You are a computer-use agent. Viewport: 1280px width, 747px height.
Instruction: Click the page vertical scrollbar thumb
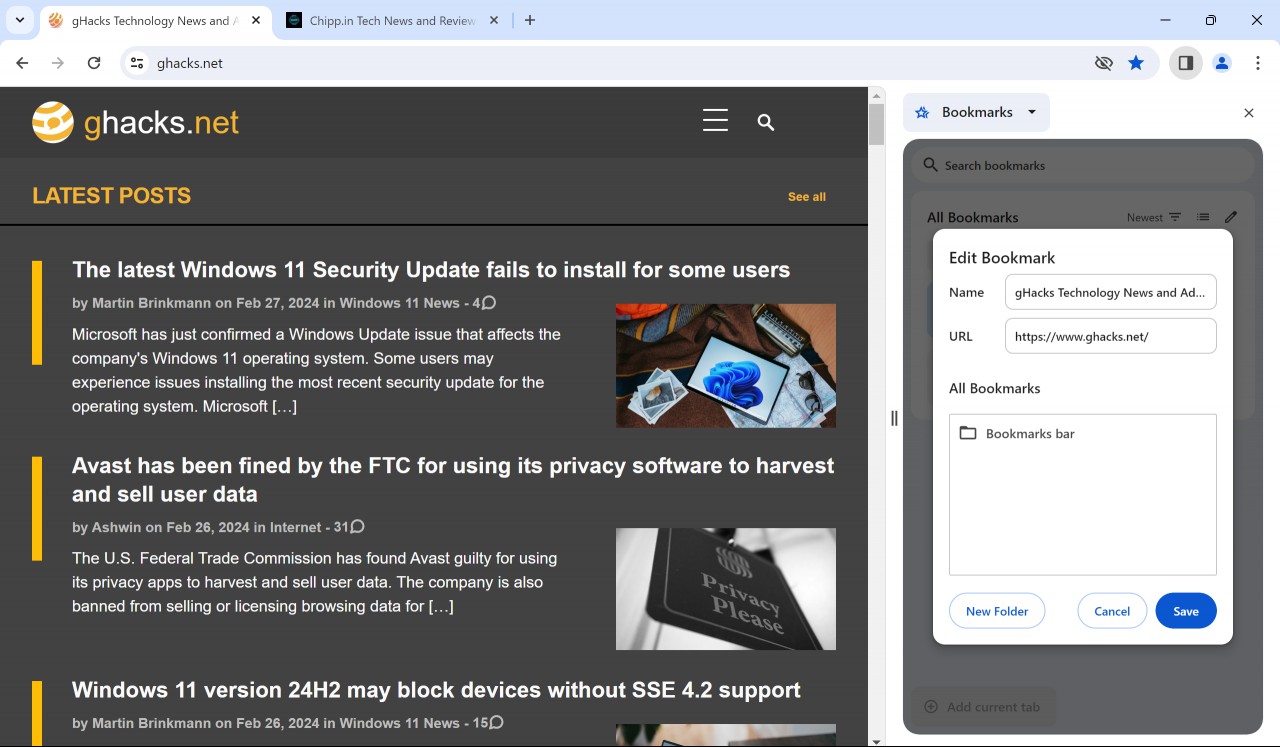point(876,125)
